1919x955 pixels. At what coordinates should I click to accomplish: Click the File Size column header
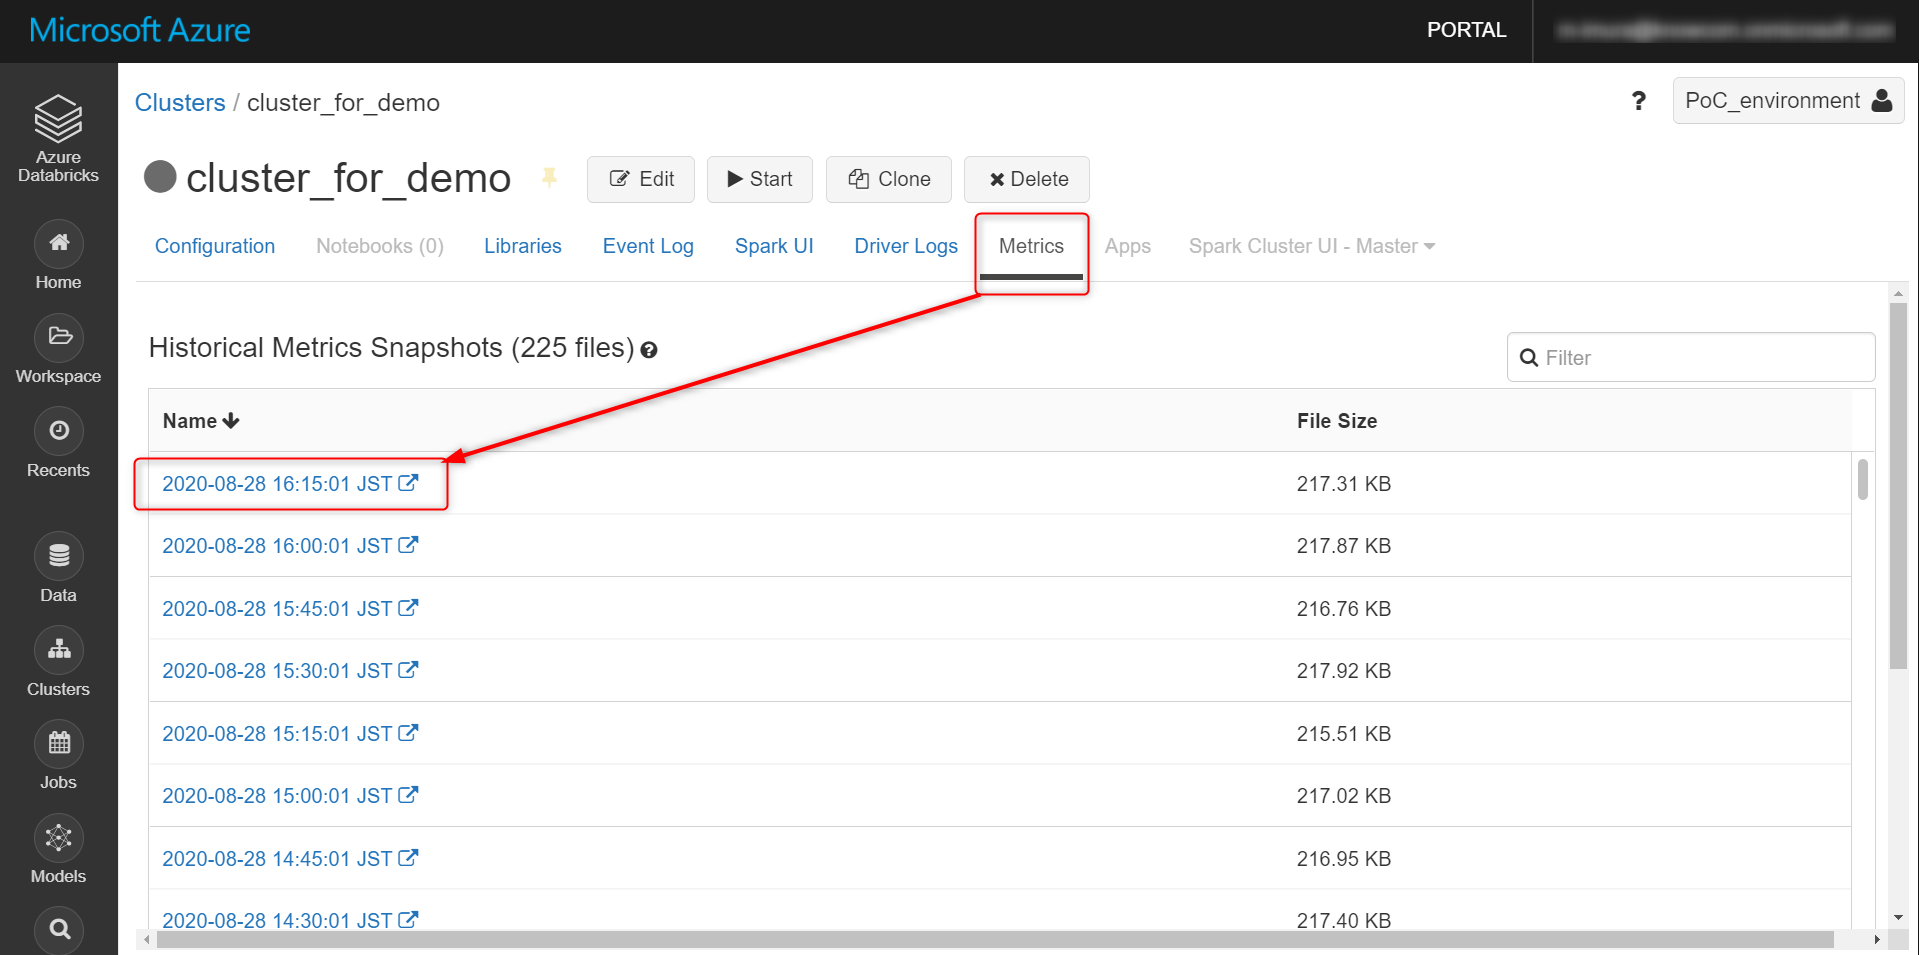click(1337, 421)
